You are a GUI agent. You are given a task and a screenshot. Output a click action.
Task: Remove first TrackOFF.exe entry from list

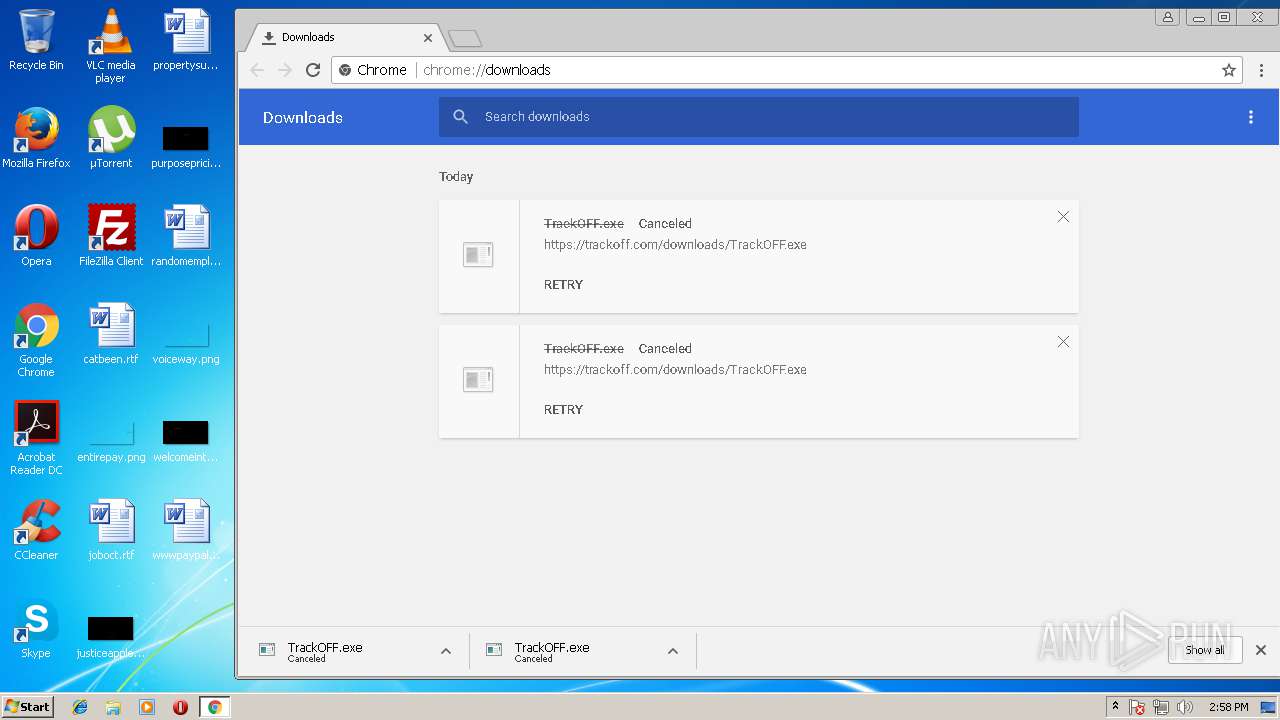[x=1063, y=217]
